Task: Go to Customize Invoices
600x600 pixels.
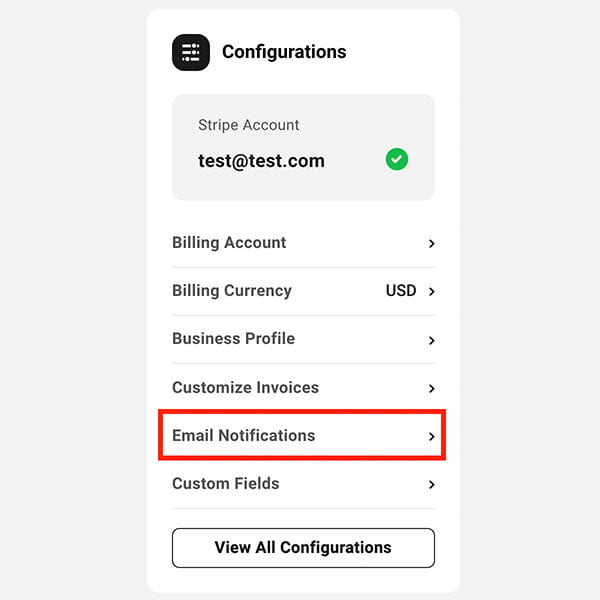Action: coord(245,387)
